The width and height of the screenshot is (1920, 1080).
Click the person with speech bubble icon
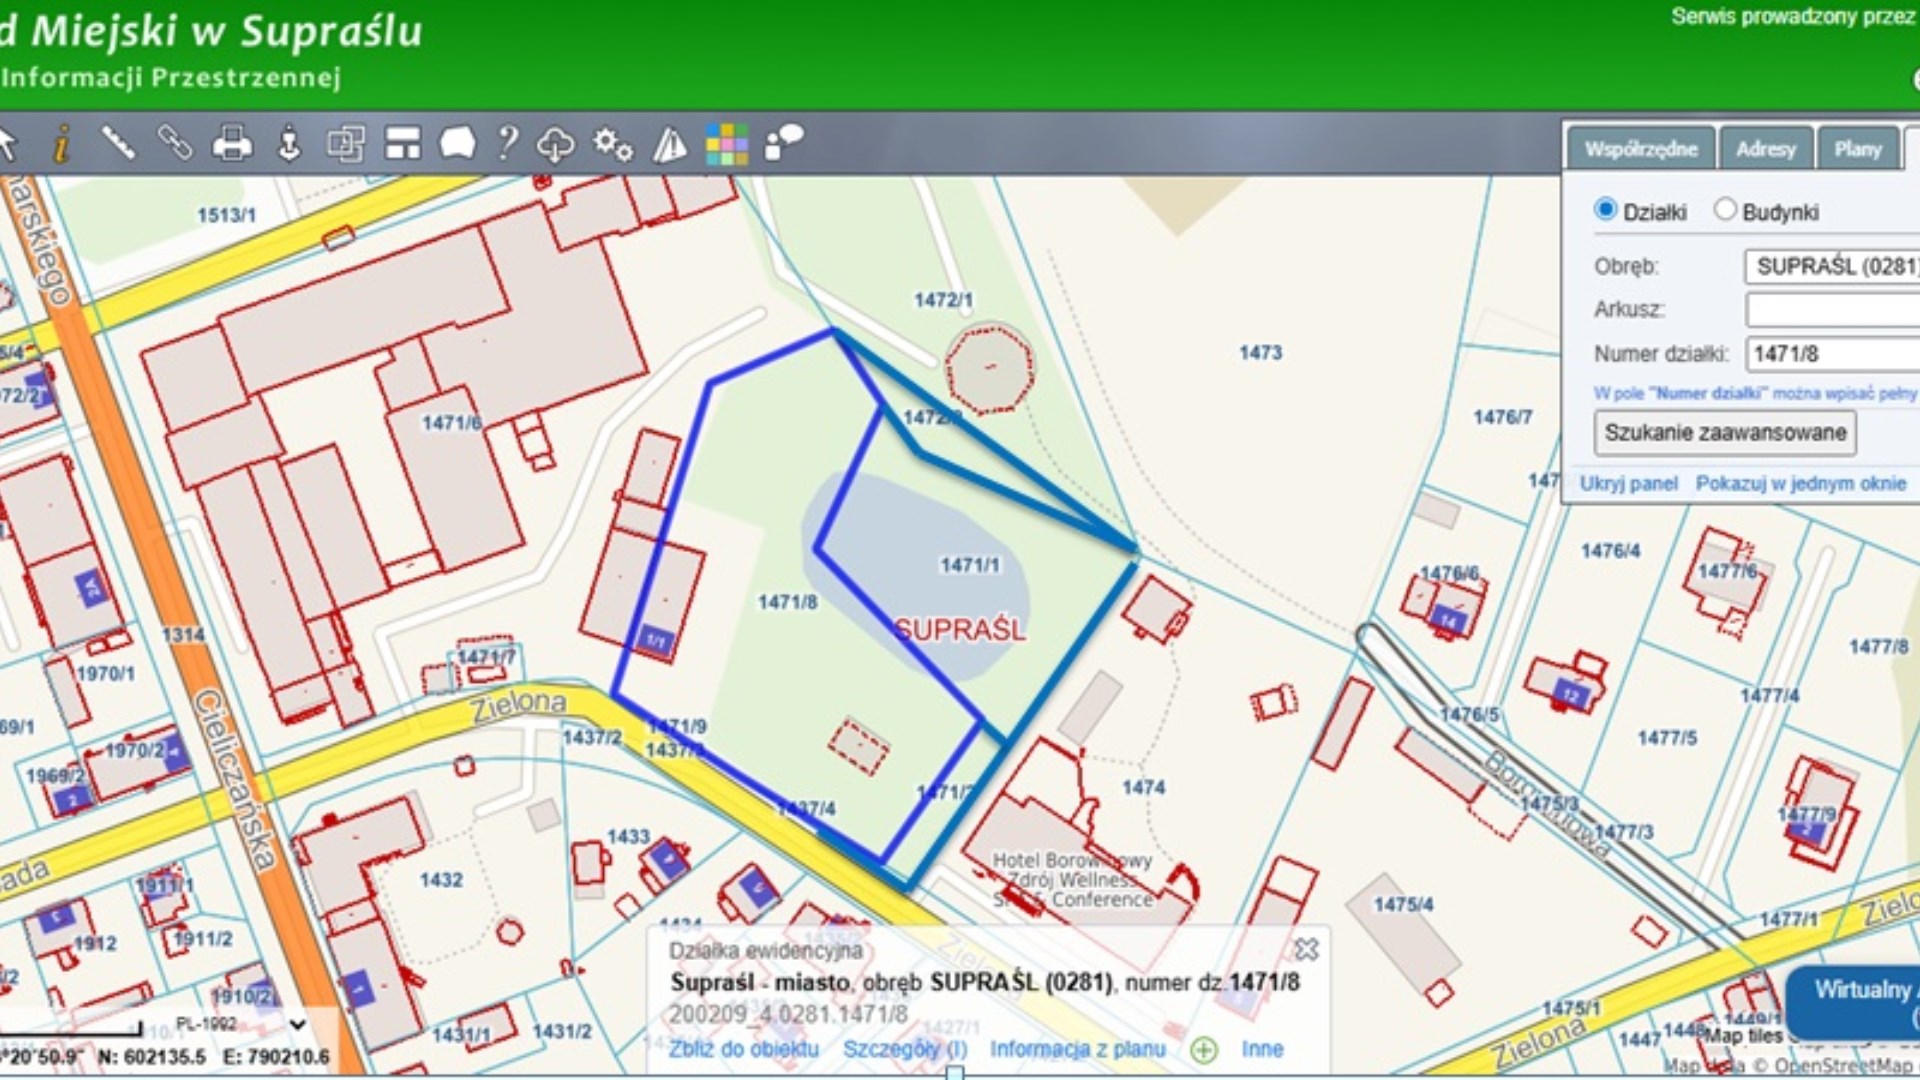click(784, 143)
